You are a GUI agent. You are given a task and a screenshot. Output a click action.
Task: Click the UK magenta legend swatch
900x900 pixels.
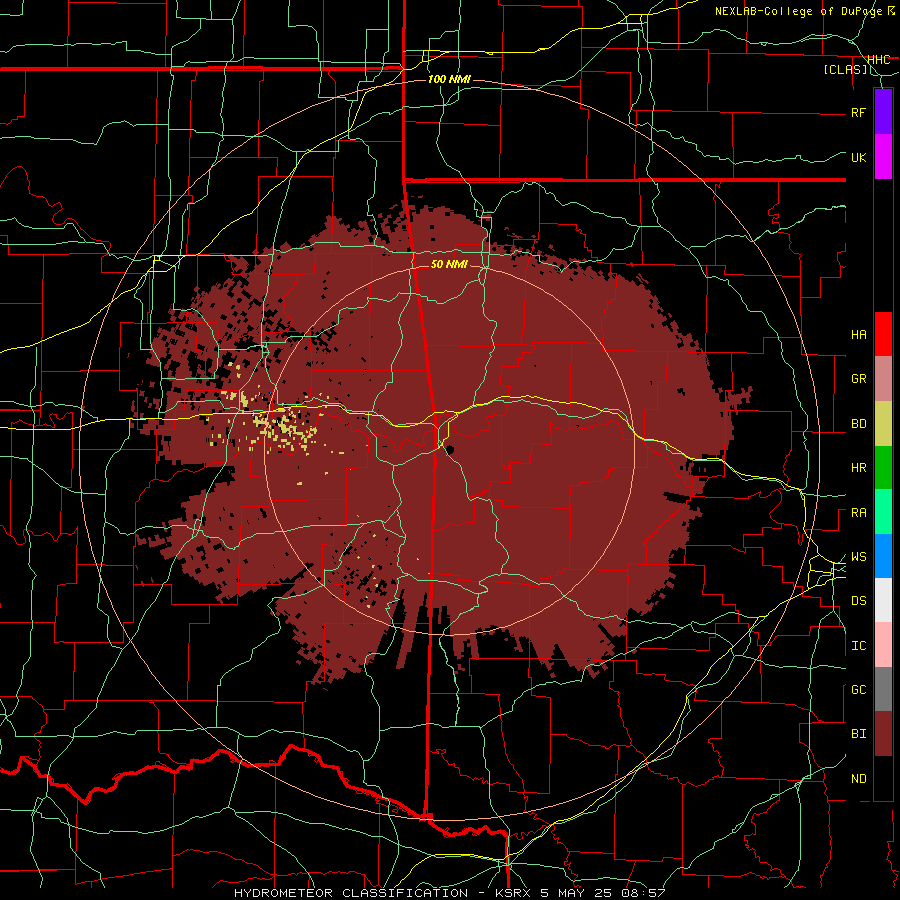point(883,157)
